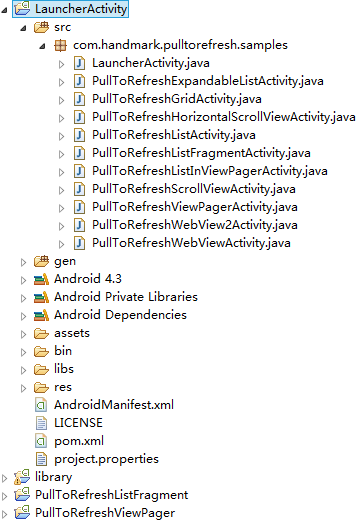This screenshot has width=363, height=531.
Task: Click the Java icon beside PullToRefreshListInViewPagerActivity.java
Action: click(x=80, y=171)
